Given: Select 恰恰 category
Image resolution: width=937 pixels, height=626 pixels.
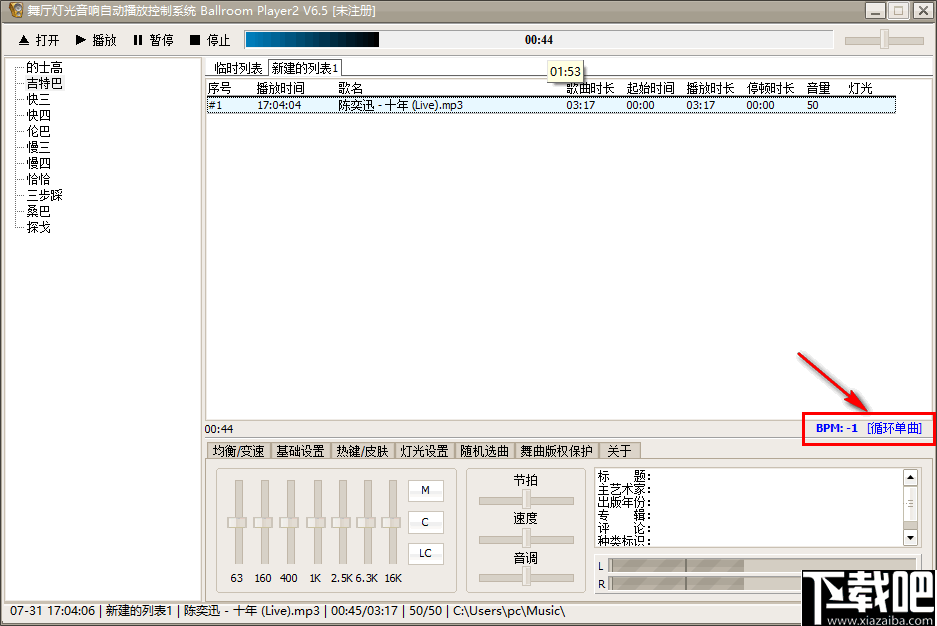Looking at the screenshot, I should click(x=38, y=179).
